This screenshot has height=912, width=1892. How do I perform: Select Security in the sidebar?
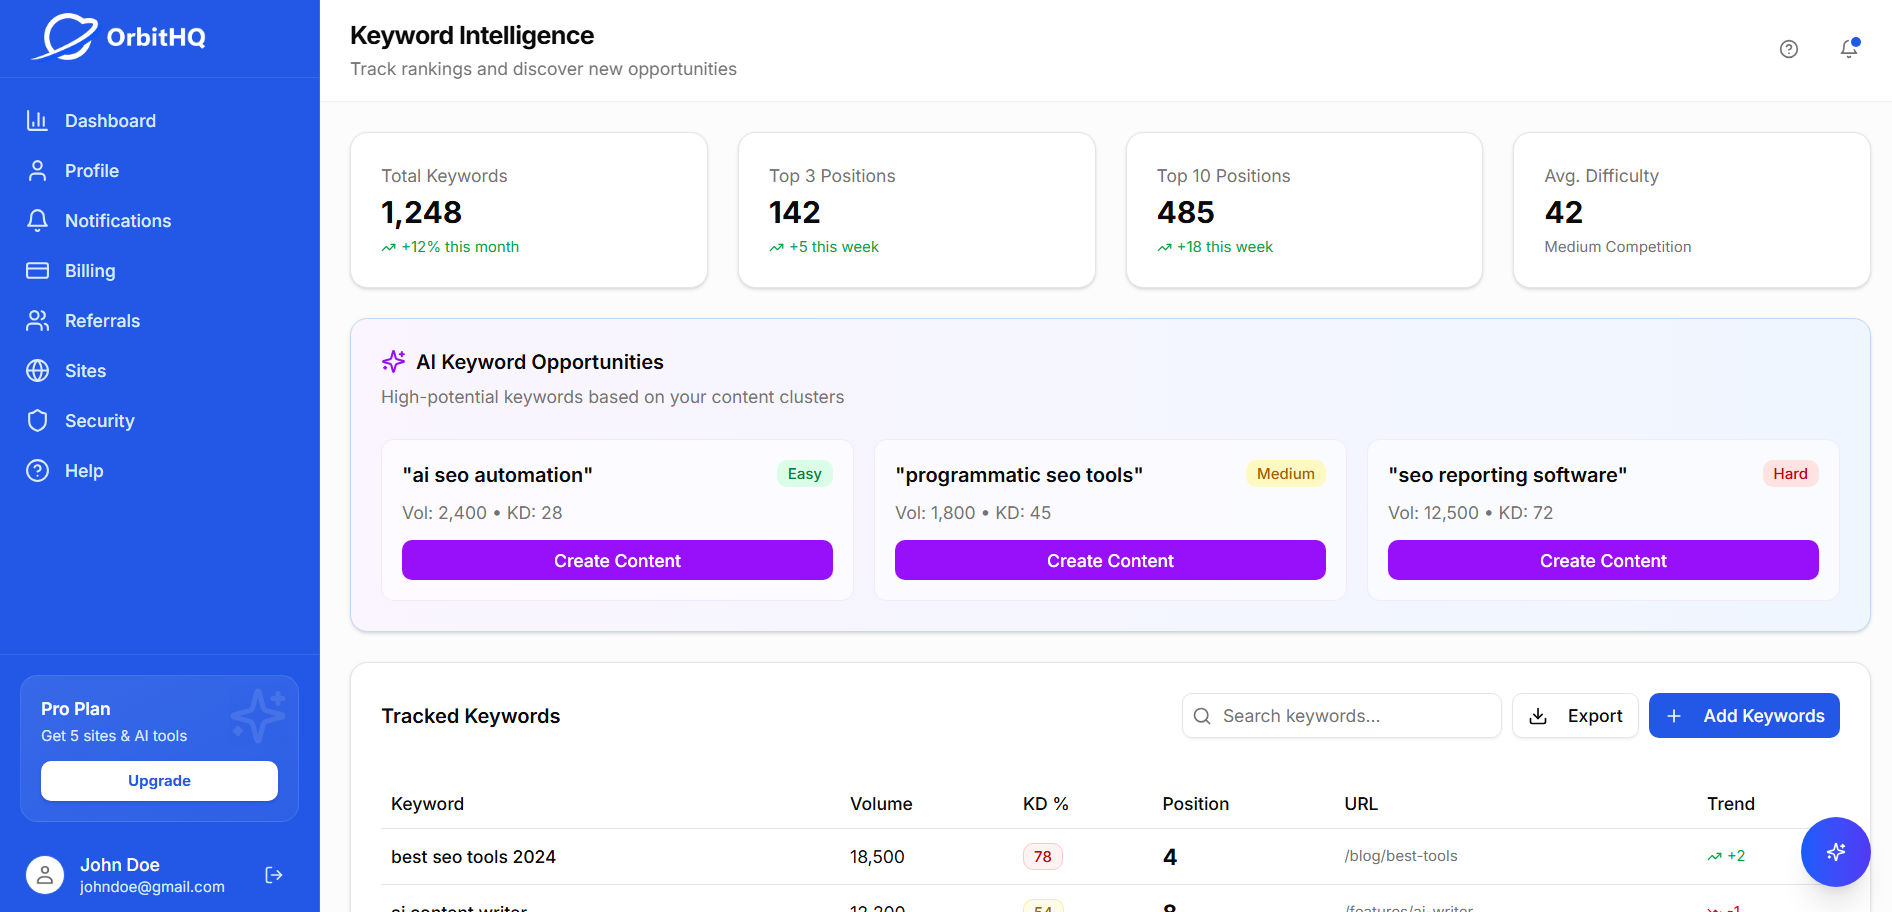pyautogui.click(x=99, y=421)
